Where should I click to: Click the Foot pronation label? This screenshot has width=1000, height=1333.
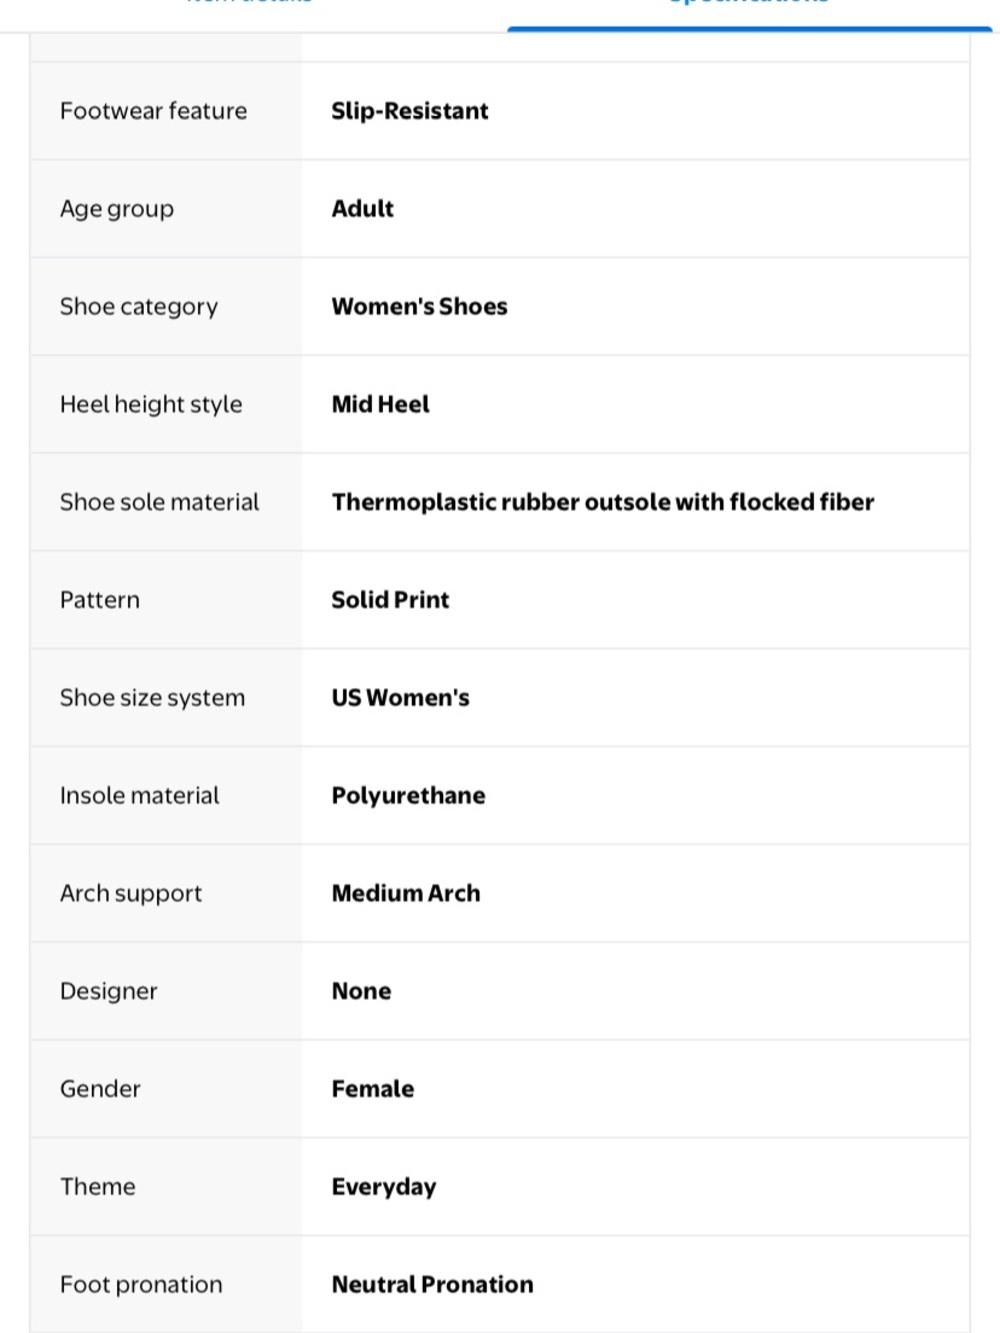click(141, 1285)
